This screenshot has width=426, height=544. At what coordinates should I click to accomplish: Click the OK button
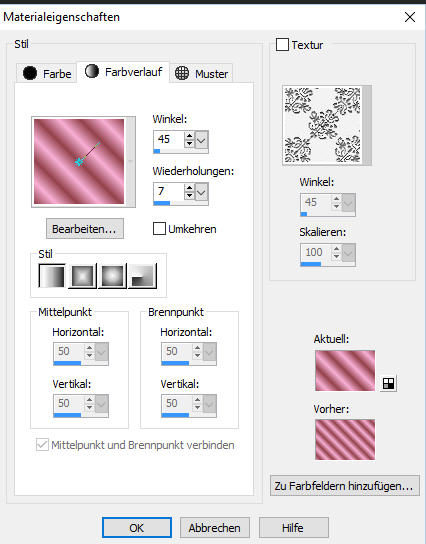click(x=137, y=528)
